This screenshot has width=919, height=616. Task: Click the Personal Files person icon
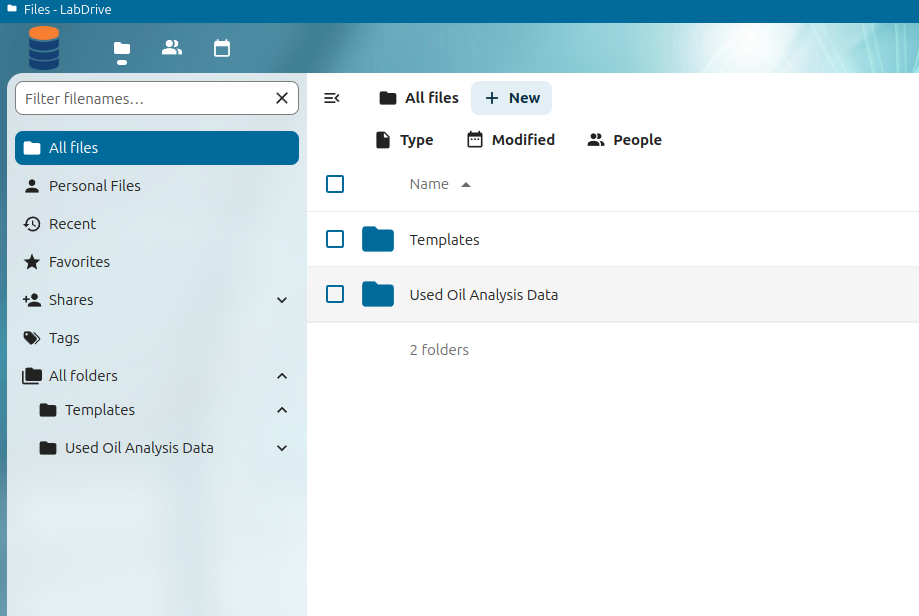point(32,186)
